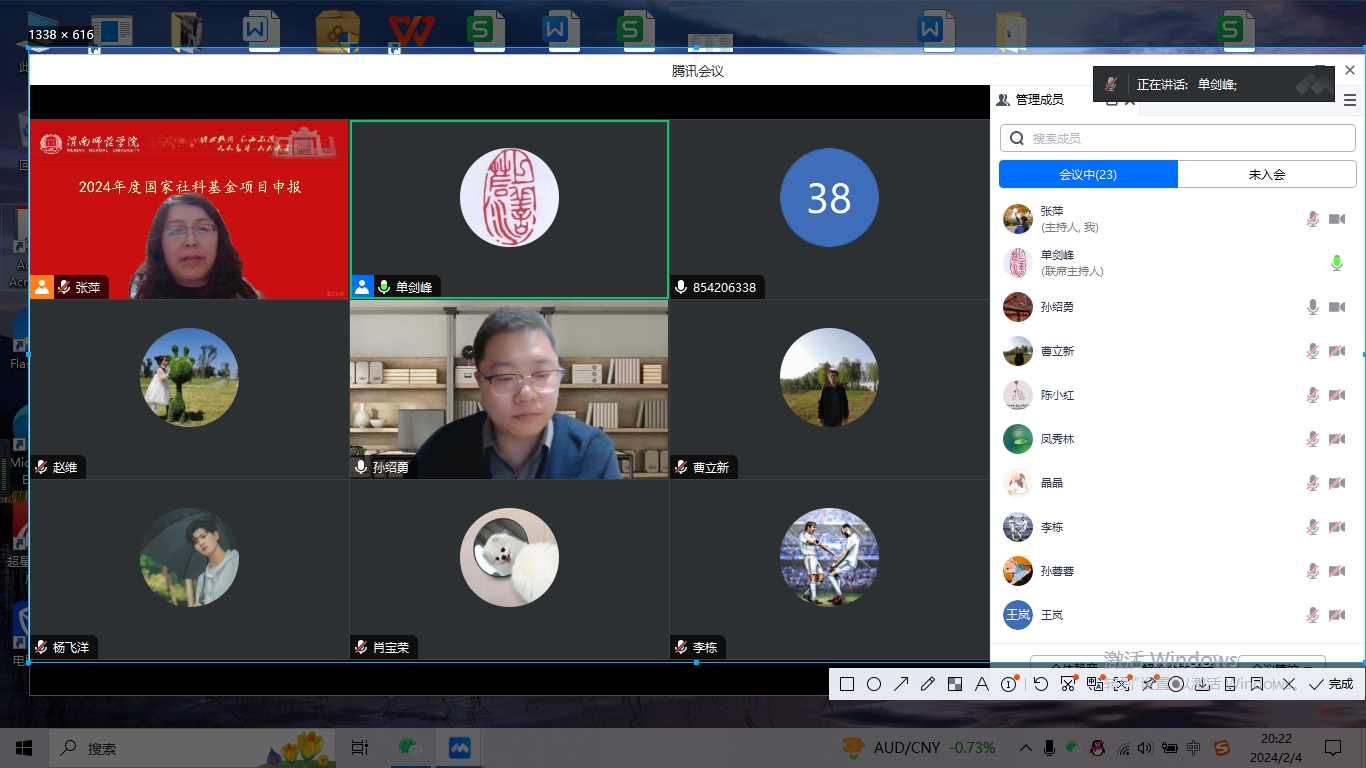
Task: Select the mosaic blur tool
Action: pos(955,684)
